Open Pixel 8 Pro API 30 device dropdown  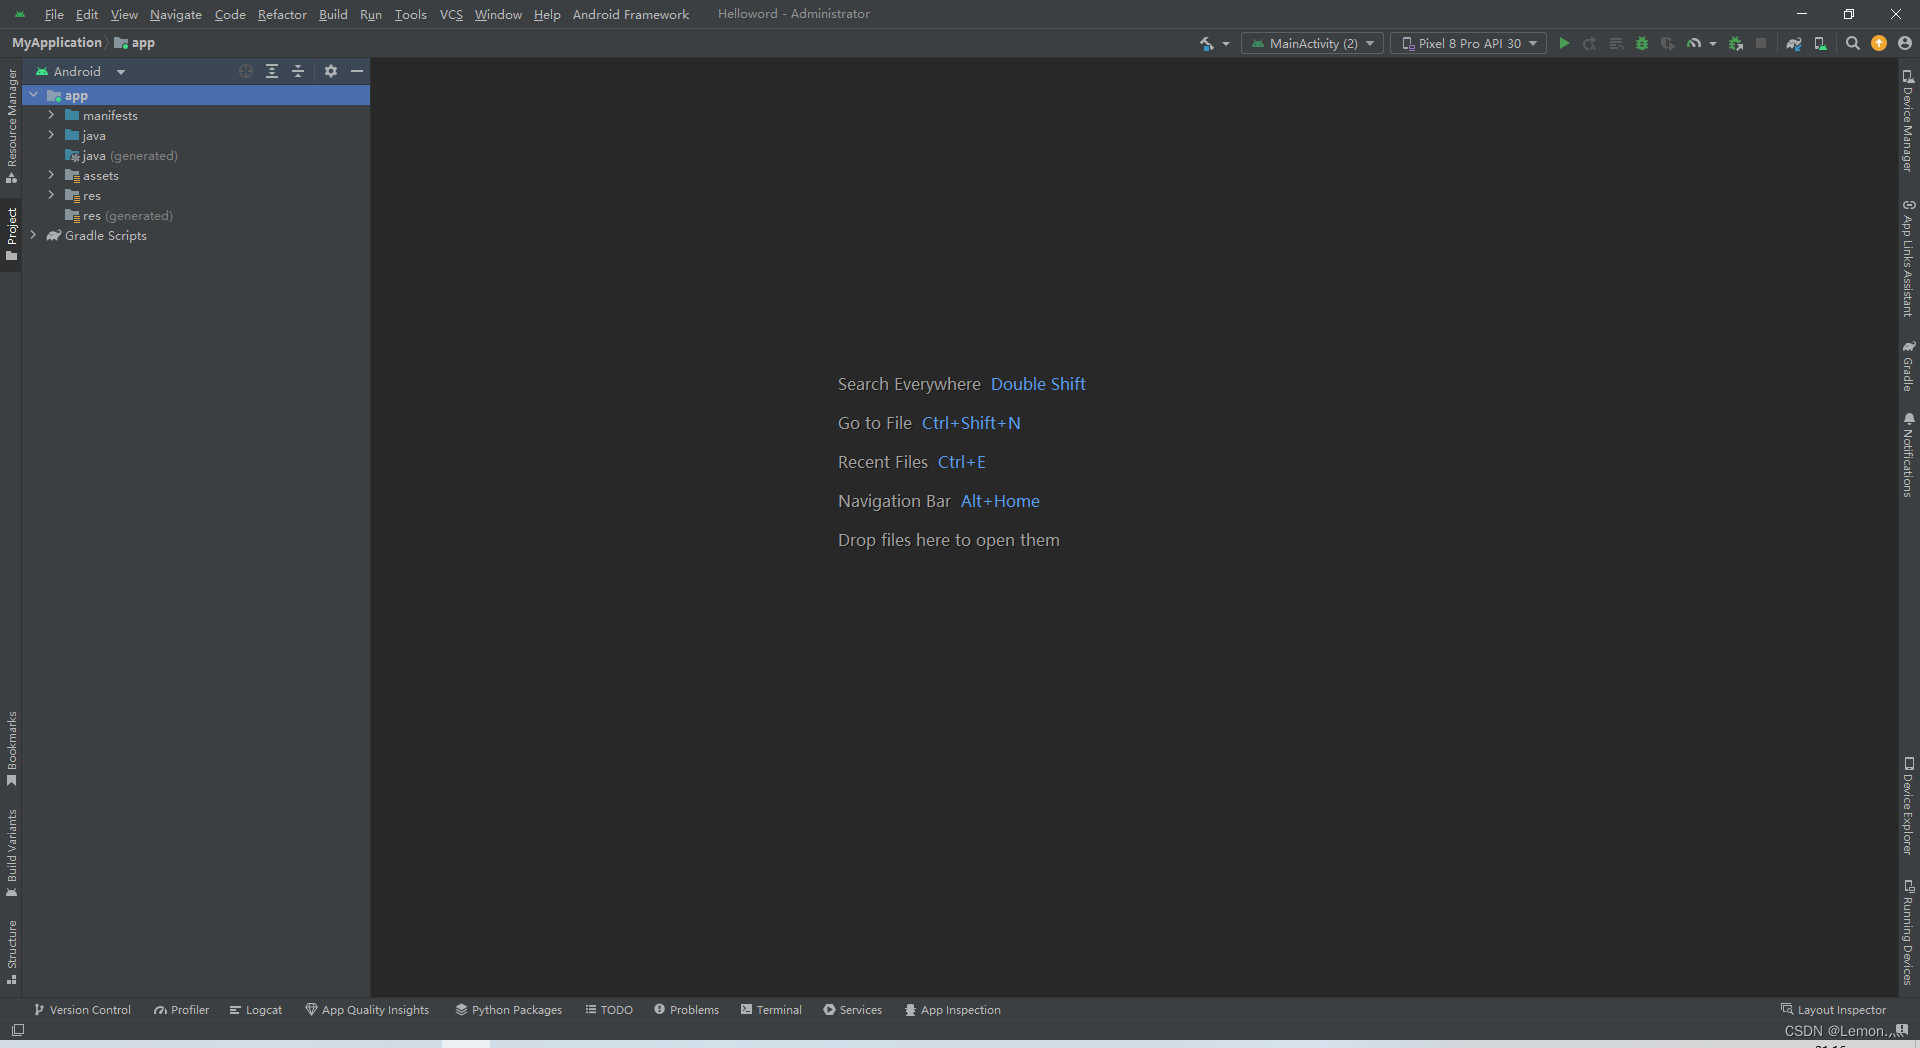[1468, 43]
